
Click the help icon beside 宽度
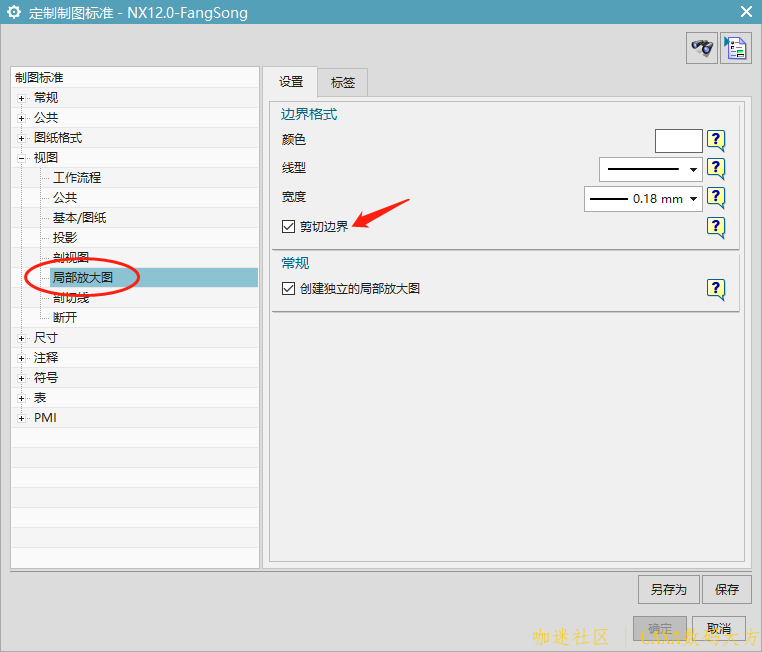(716, 198)
